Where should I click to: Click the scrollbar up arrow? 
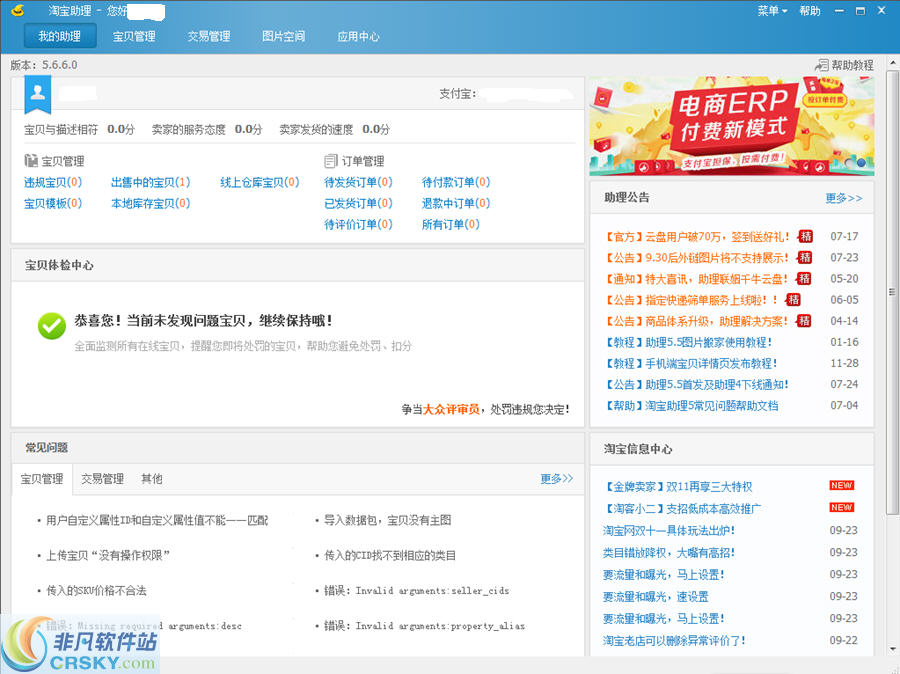[893, 62]
